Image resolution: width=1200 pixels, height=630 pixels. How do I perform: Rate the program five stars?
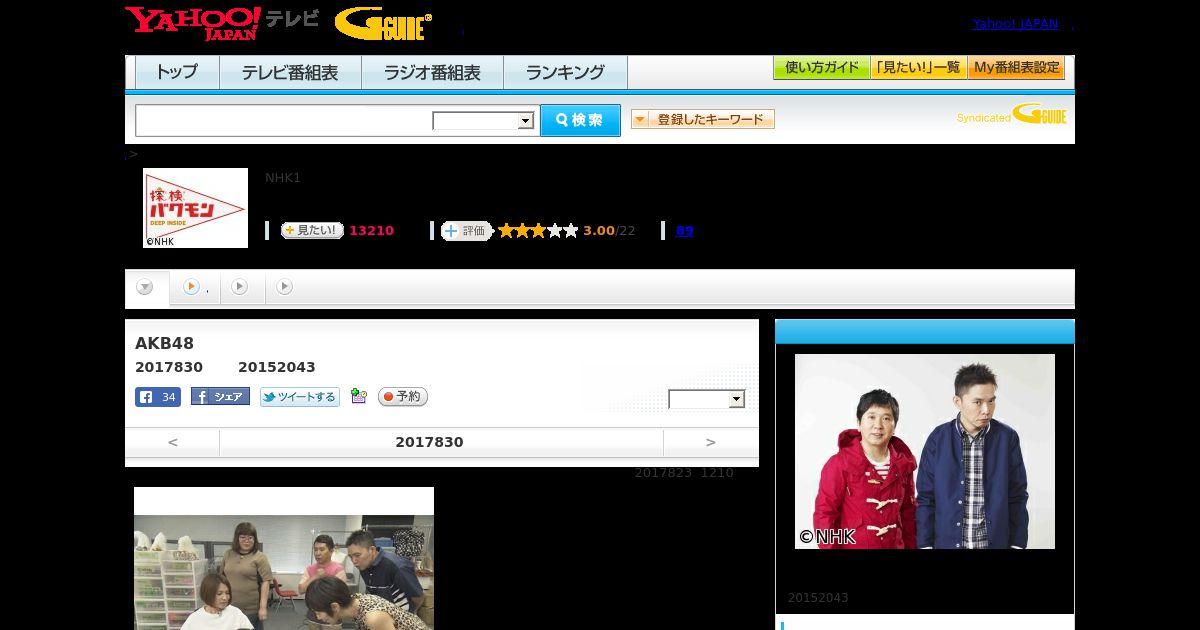click(x=571, y=230)
